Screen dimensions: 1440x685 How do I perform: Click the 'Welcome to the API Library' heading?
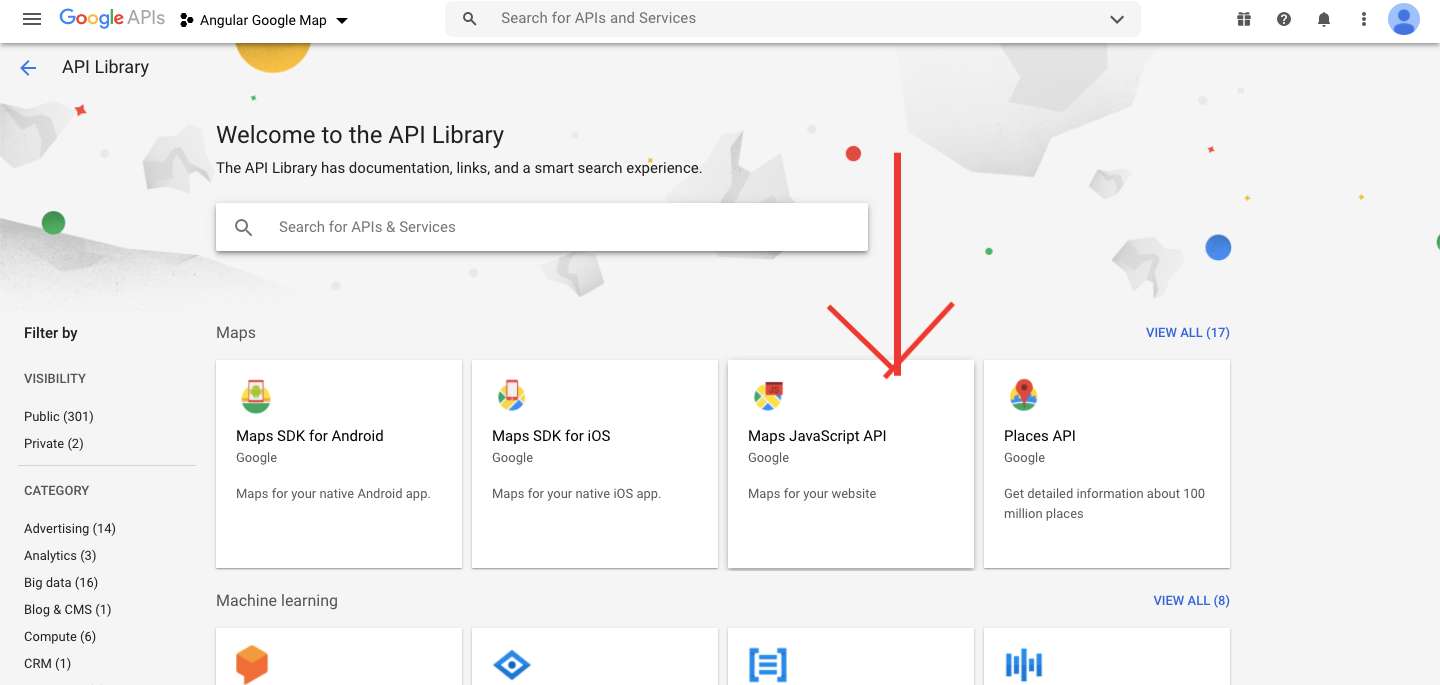(x=360, y=135)
